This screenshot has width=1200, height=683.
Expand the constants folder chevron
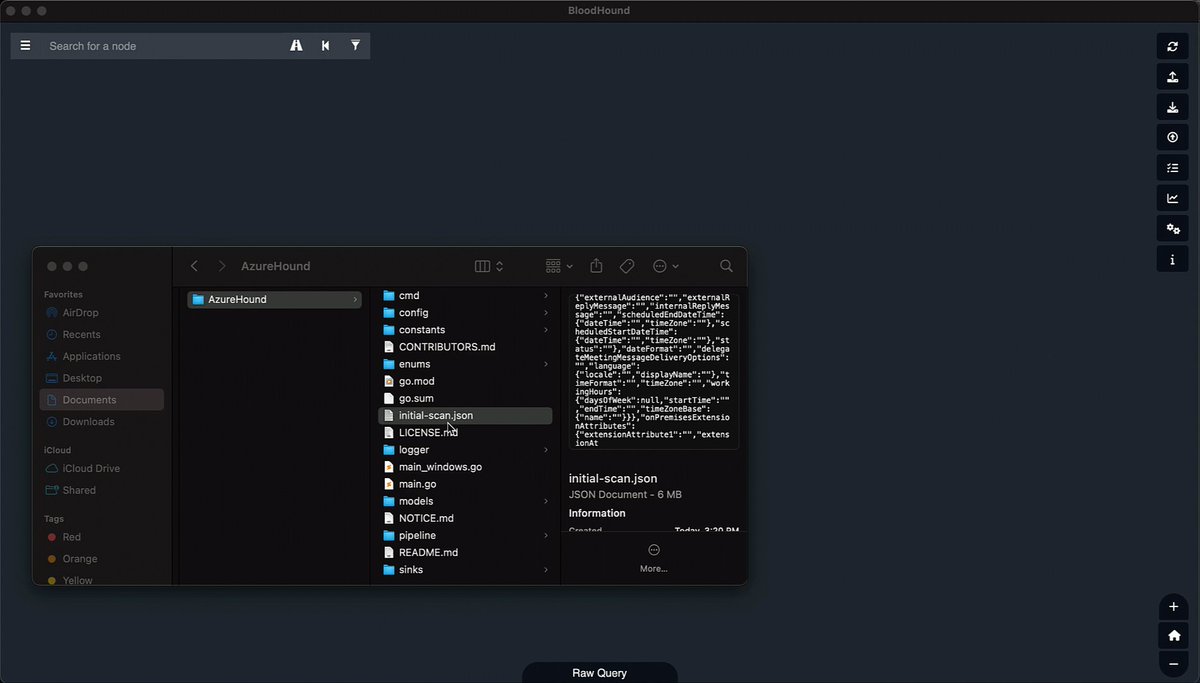click(546, 330)
